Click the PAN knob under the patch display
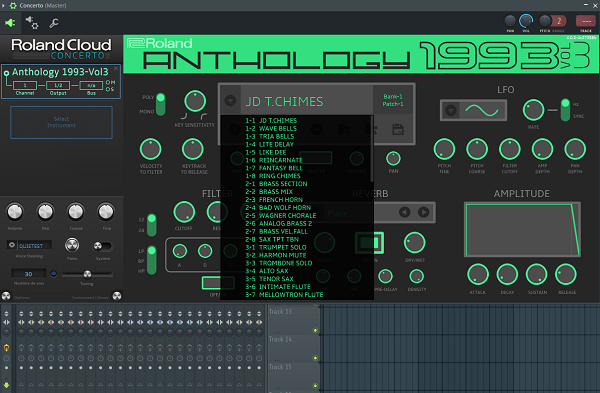 (x=393, y=158)
